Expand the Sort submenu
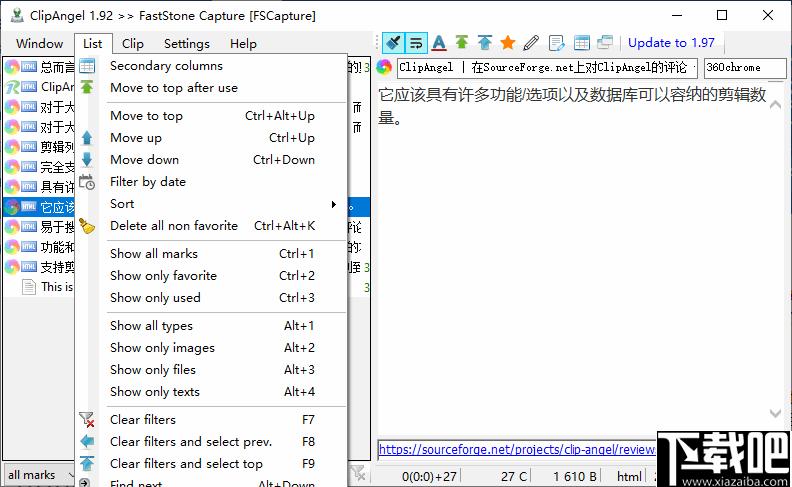The height and width of the screenshot is (487, 792). 211,204
